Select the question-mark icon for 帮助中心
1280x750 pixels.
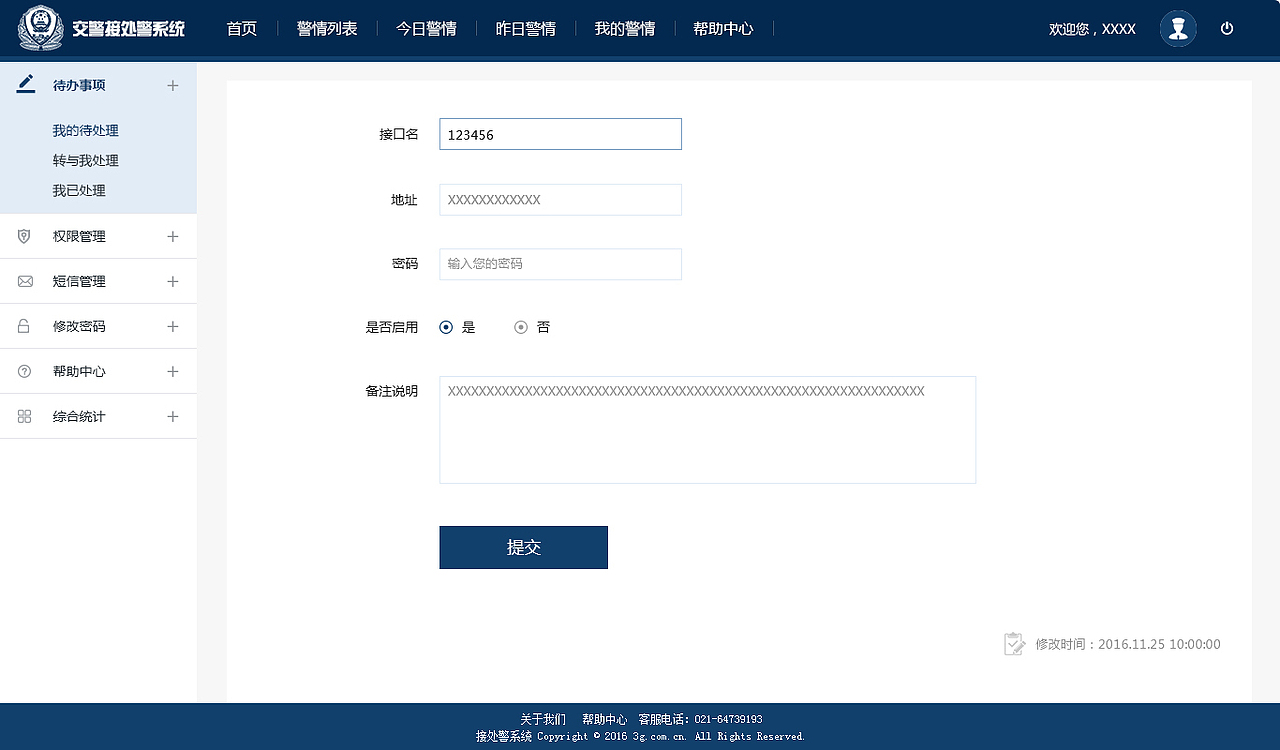pos(24,371)
